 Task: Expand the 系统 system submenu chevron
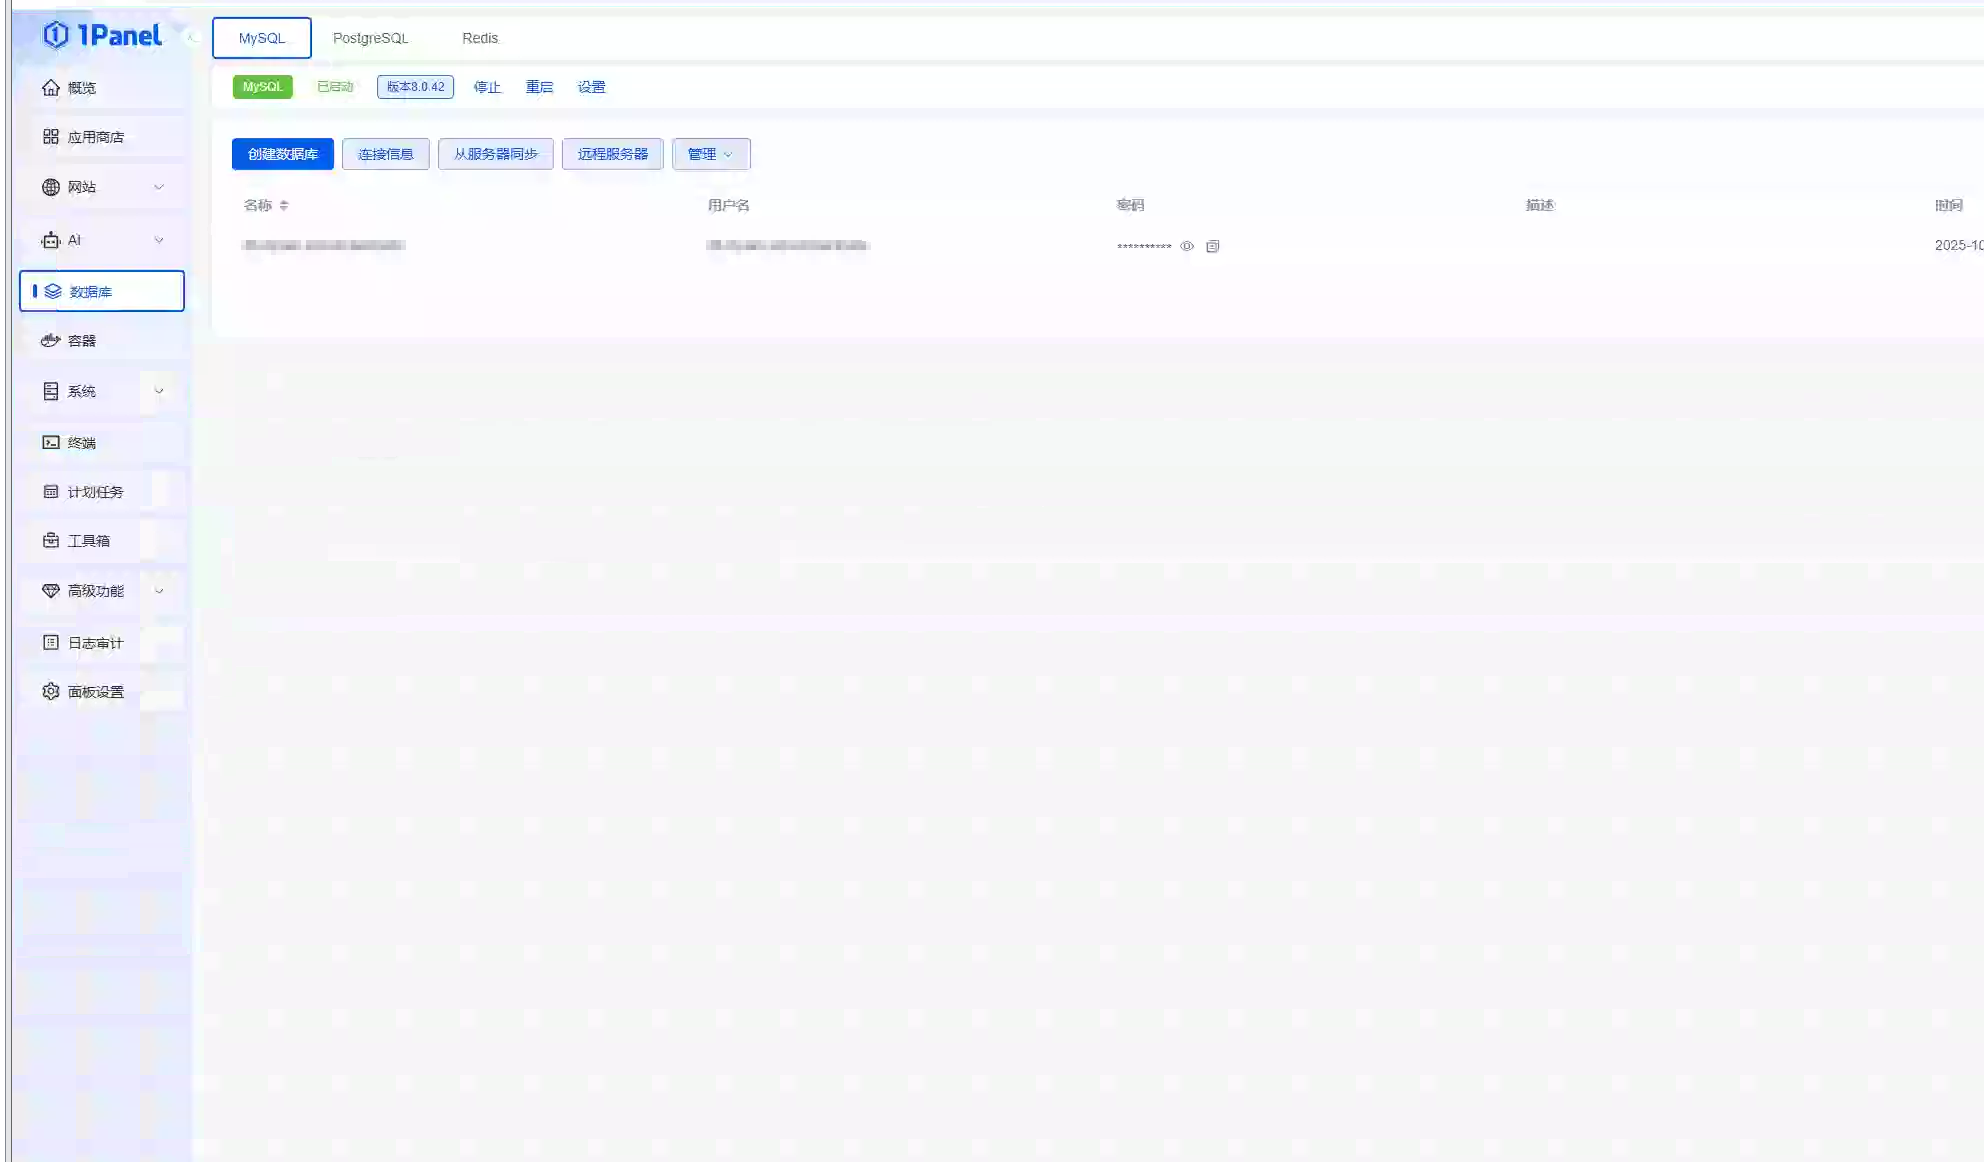pyautogui.click(x=158, y=392)
